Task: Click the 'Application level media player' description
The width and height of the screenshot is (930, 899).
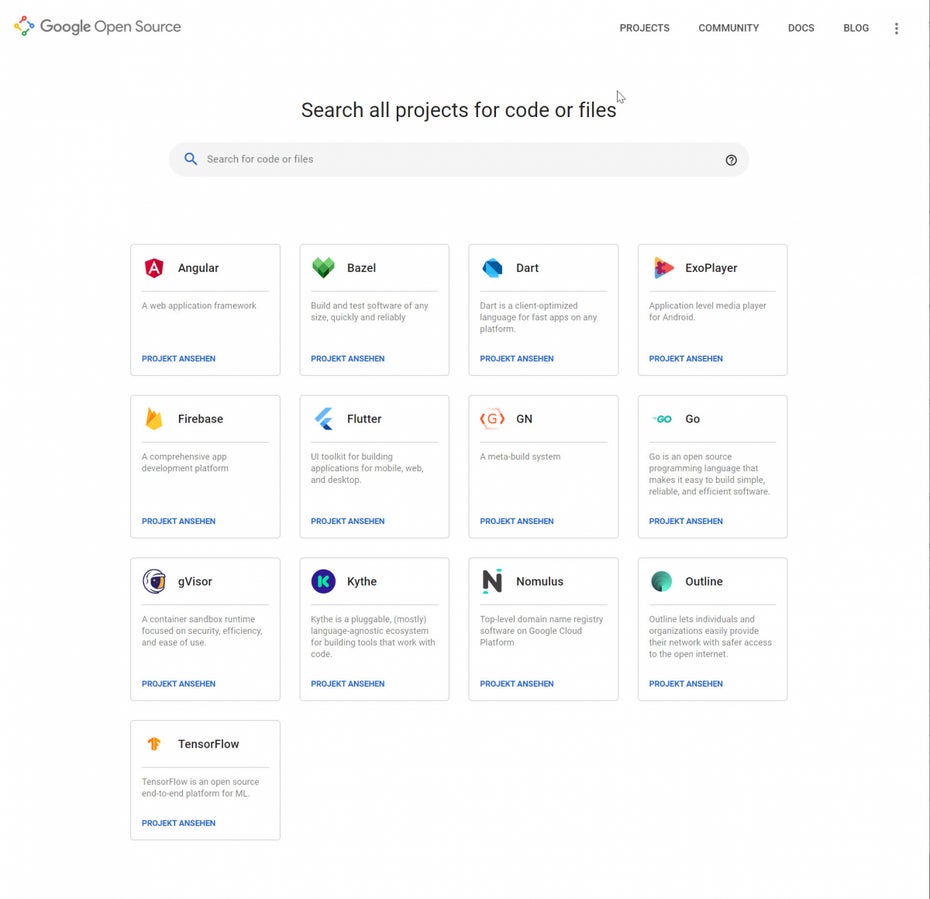Action: [708, 311]
